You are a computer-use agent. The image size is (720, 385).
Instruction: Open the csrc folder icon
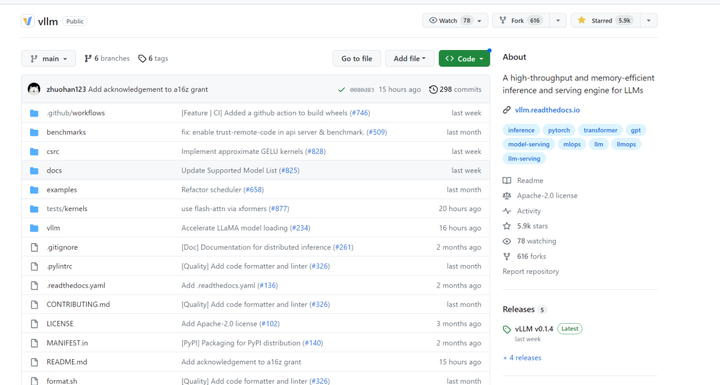point(34,151)
